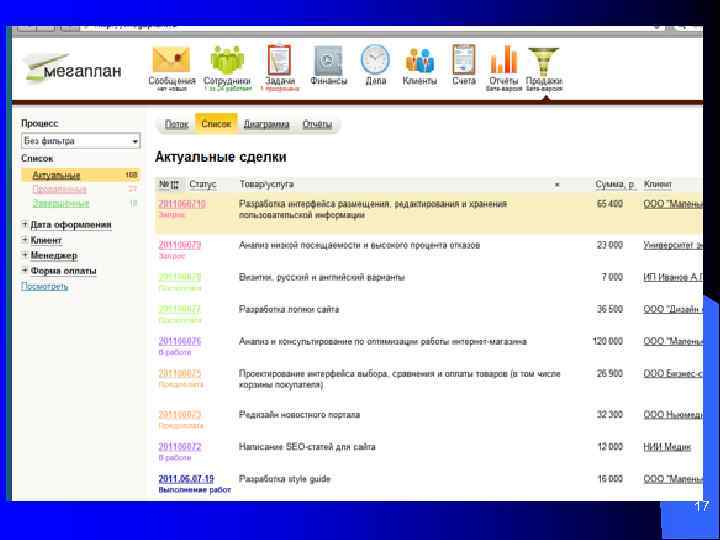Viewport: 720px width, 540px height.
Task: Open the deal number for the 120 000 row
Action: (x=180, y=342)
